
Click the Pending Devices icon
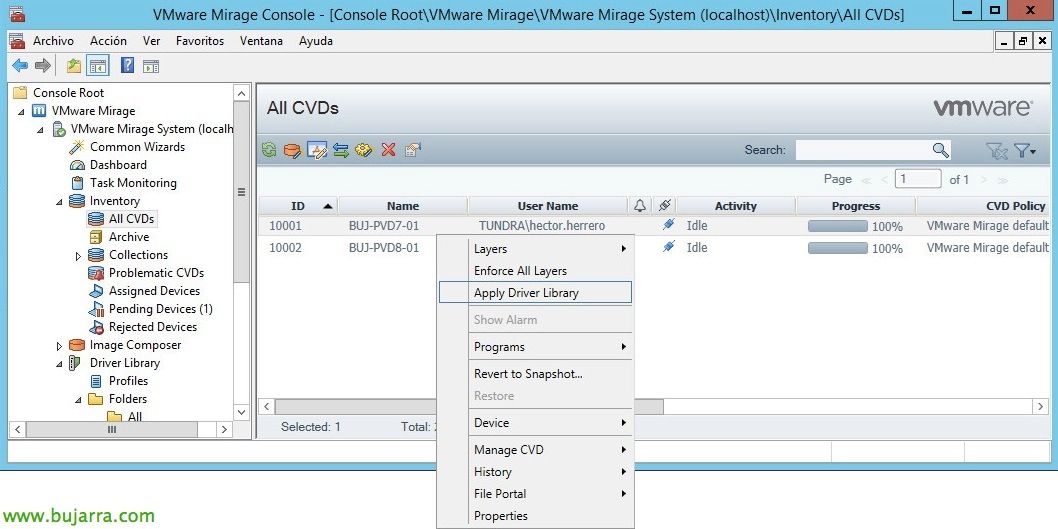tap(97, 309)
